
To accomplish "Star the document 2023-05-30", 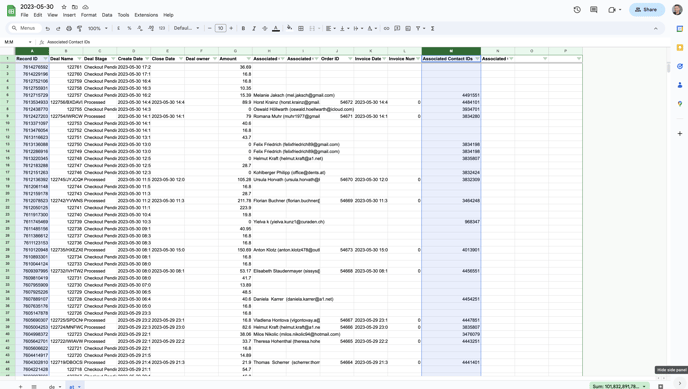I will coord(64,7).
